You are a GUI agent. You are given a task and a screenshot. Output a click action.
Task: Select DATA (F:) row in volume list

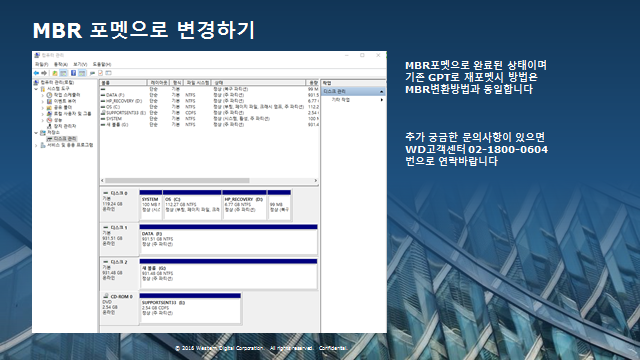pos(209,95)
